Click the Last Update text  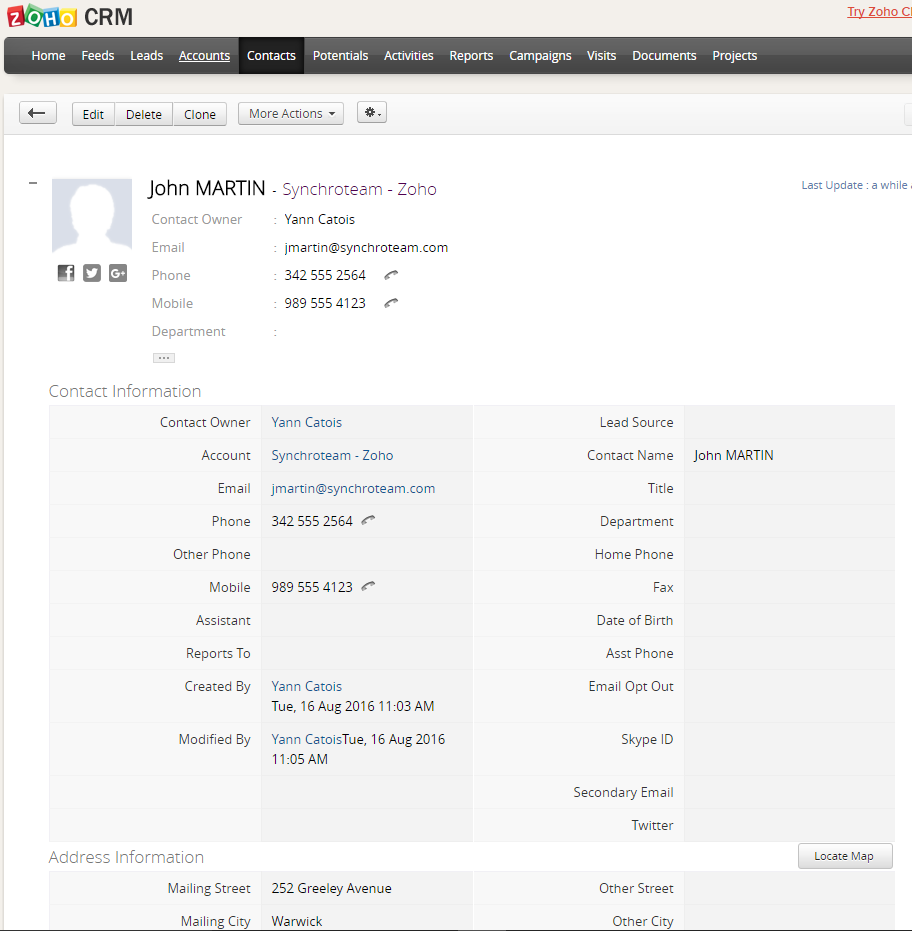pos(856,185)
